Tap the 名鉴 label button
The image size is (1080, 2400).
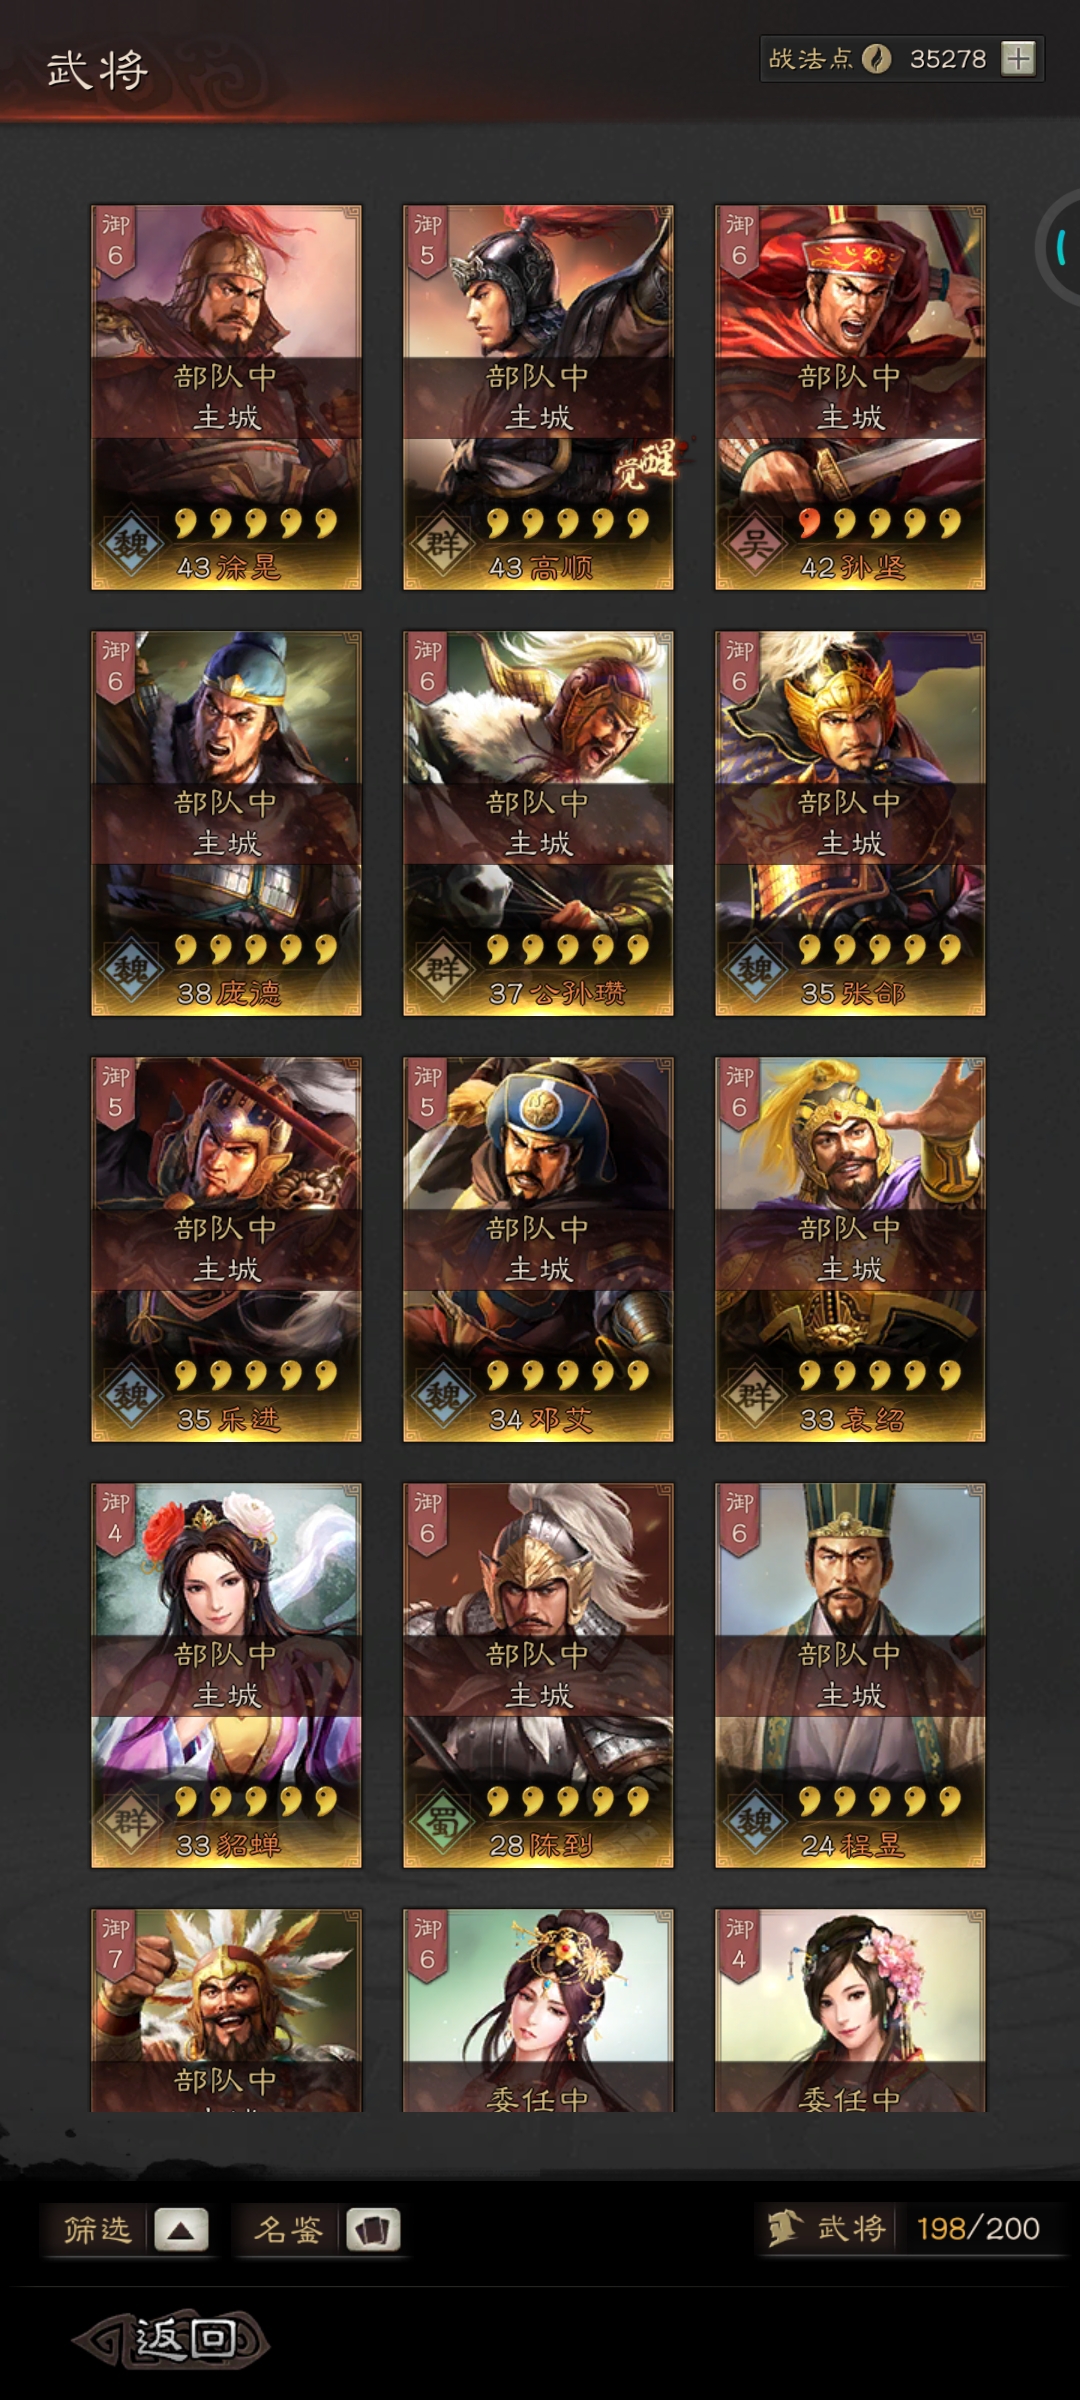point(288,2229)
